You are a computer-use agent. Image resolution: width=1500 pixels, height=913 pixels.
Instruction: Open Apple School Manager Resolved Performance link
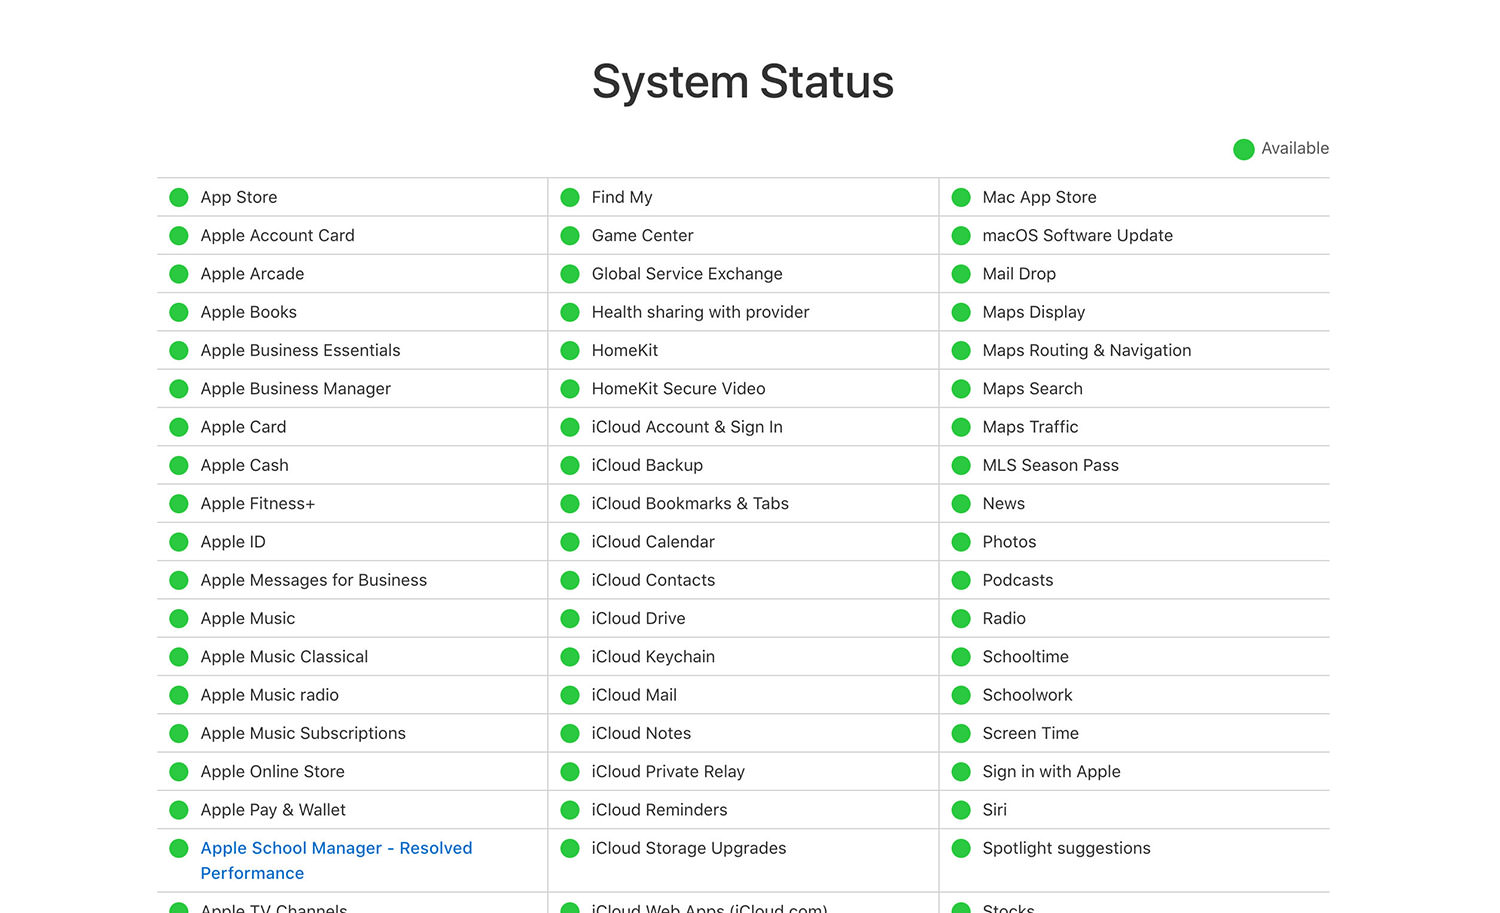click(x=336, y=860)
